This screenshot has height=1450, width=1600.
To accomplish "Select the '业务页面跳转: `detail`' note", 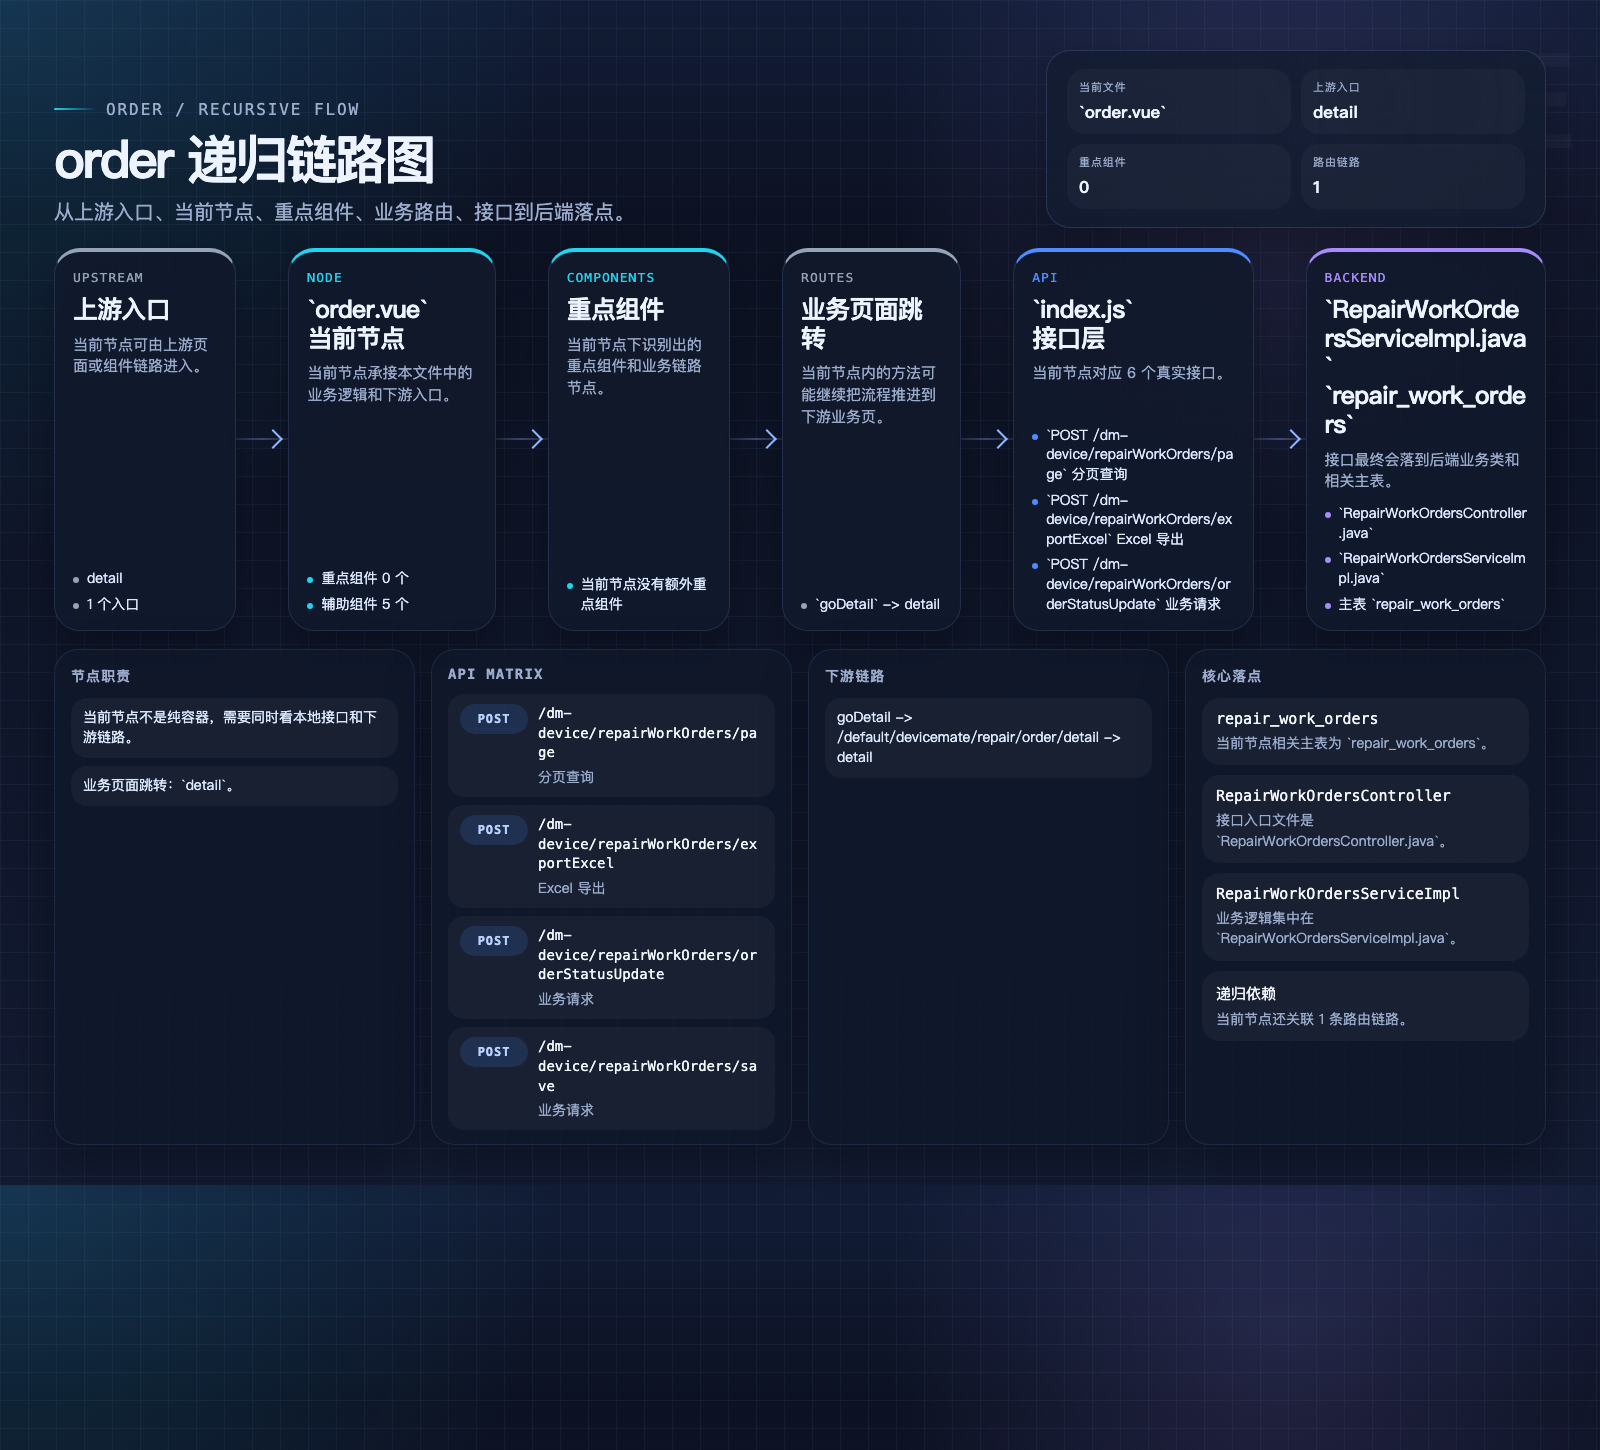I will 234,786.
